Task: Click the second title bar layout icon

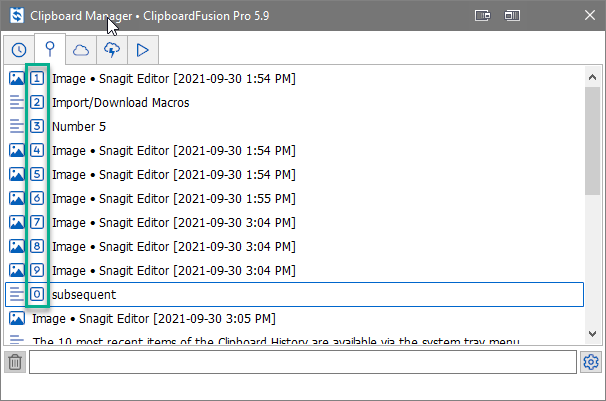Action: pos(512,15)
